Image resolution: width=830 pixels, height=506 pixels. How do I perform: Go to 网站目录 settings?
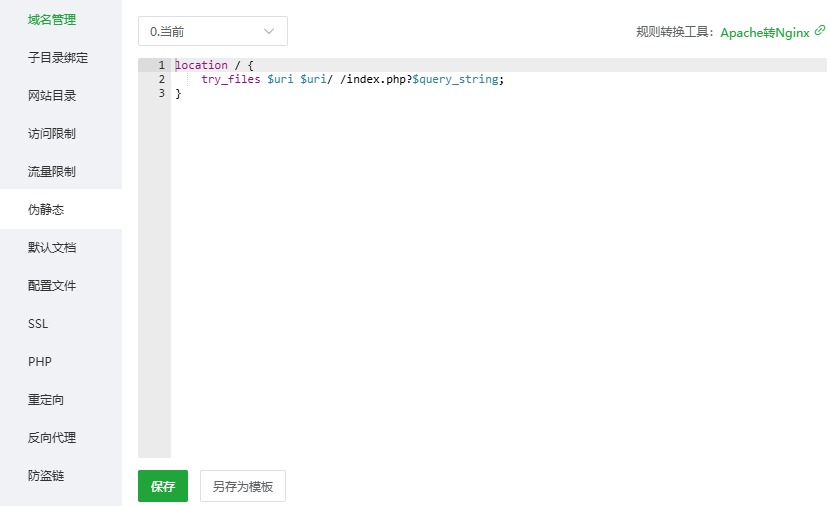(x=52, y=95)
